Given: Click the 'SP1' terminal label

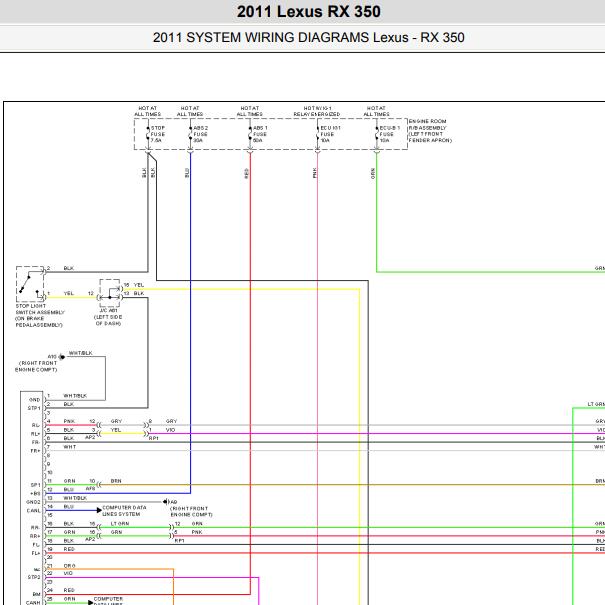Looking at the screenshot, I should pos(35,485).
